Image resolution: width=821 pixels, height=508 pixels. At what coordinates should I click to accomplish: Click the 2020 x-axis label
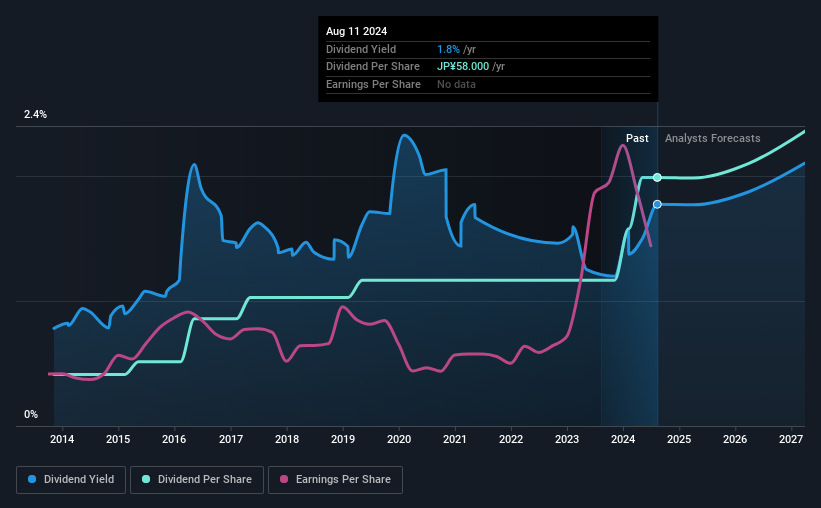(399, 439)
